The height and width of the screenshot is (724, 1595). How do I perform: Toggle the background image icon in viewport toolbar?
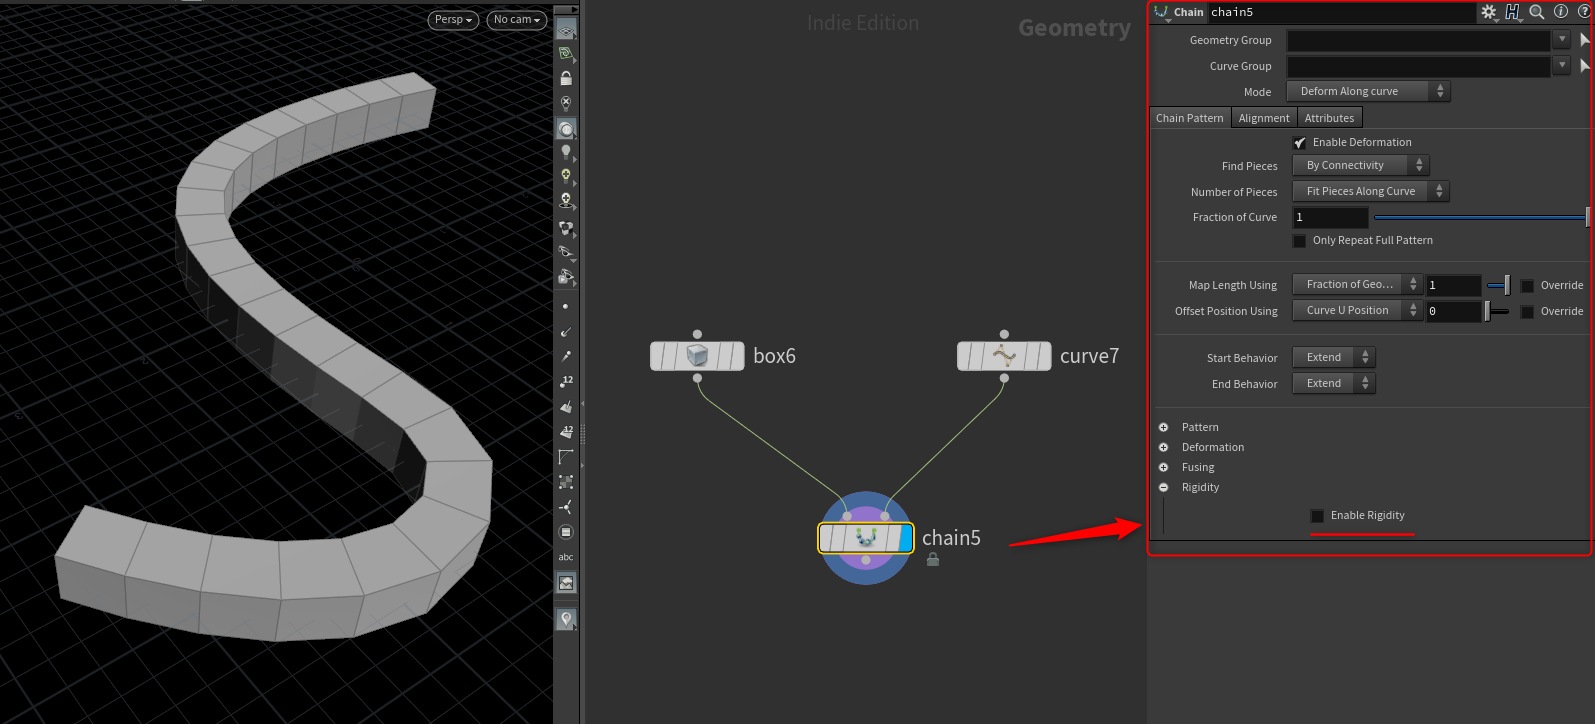coord(566,583)
